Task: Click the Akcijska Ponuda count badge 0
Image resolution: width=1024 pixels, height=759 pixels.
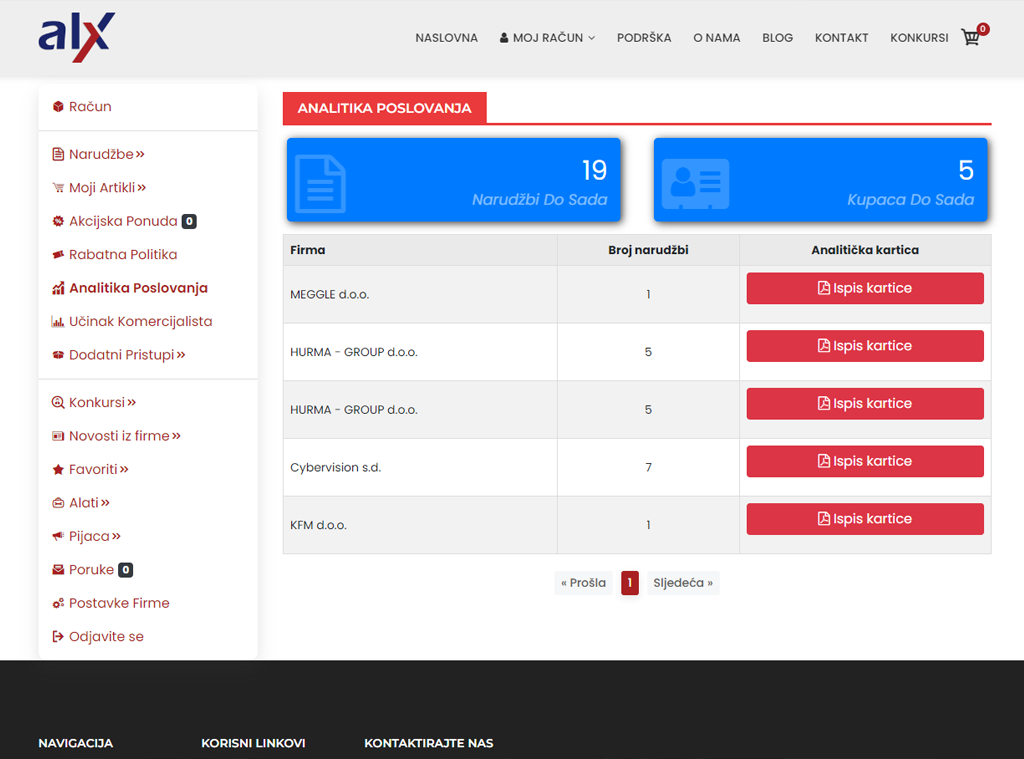Action: click(189, 221)
